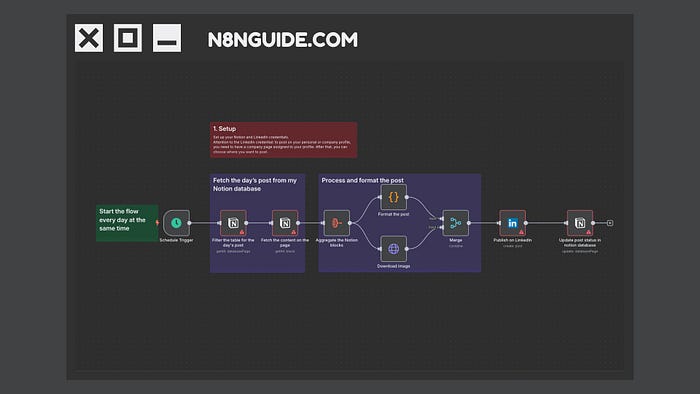This screenshot has width=700, height=394.
Task: Click the 'Merge' node label
Action: tap(455, 240)
